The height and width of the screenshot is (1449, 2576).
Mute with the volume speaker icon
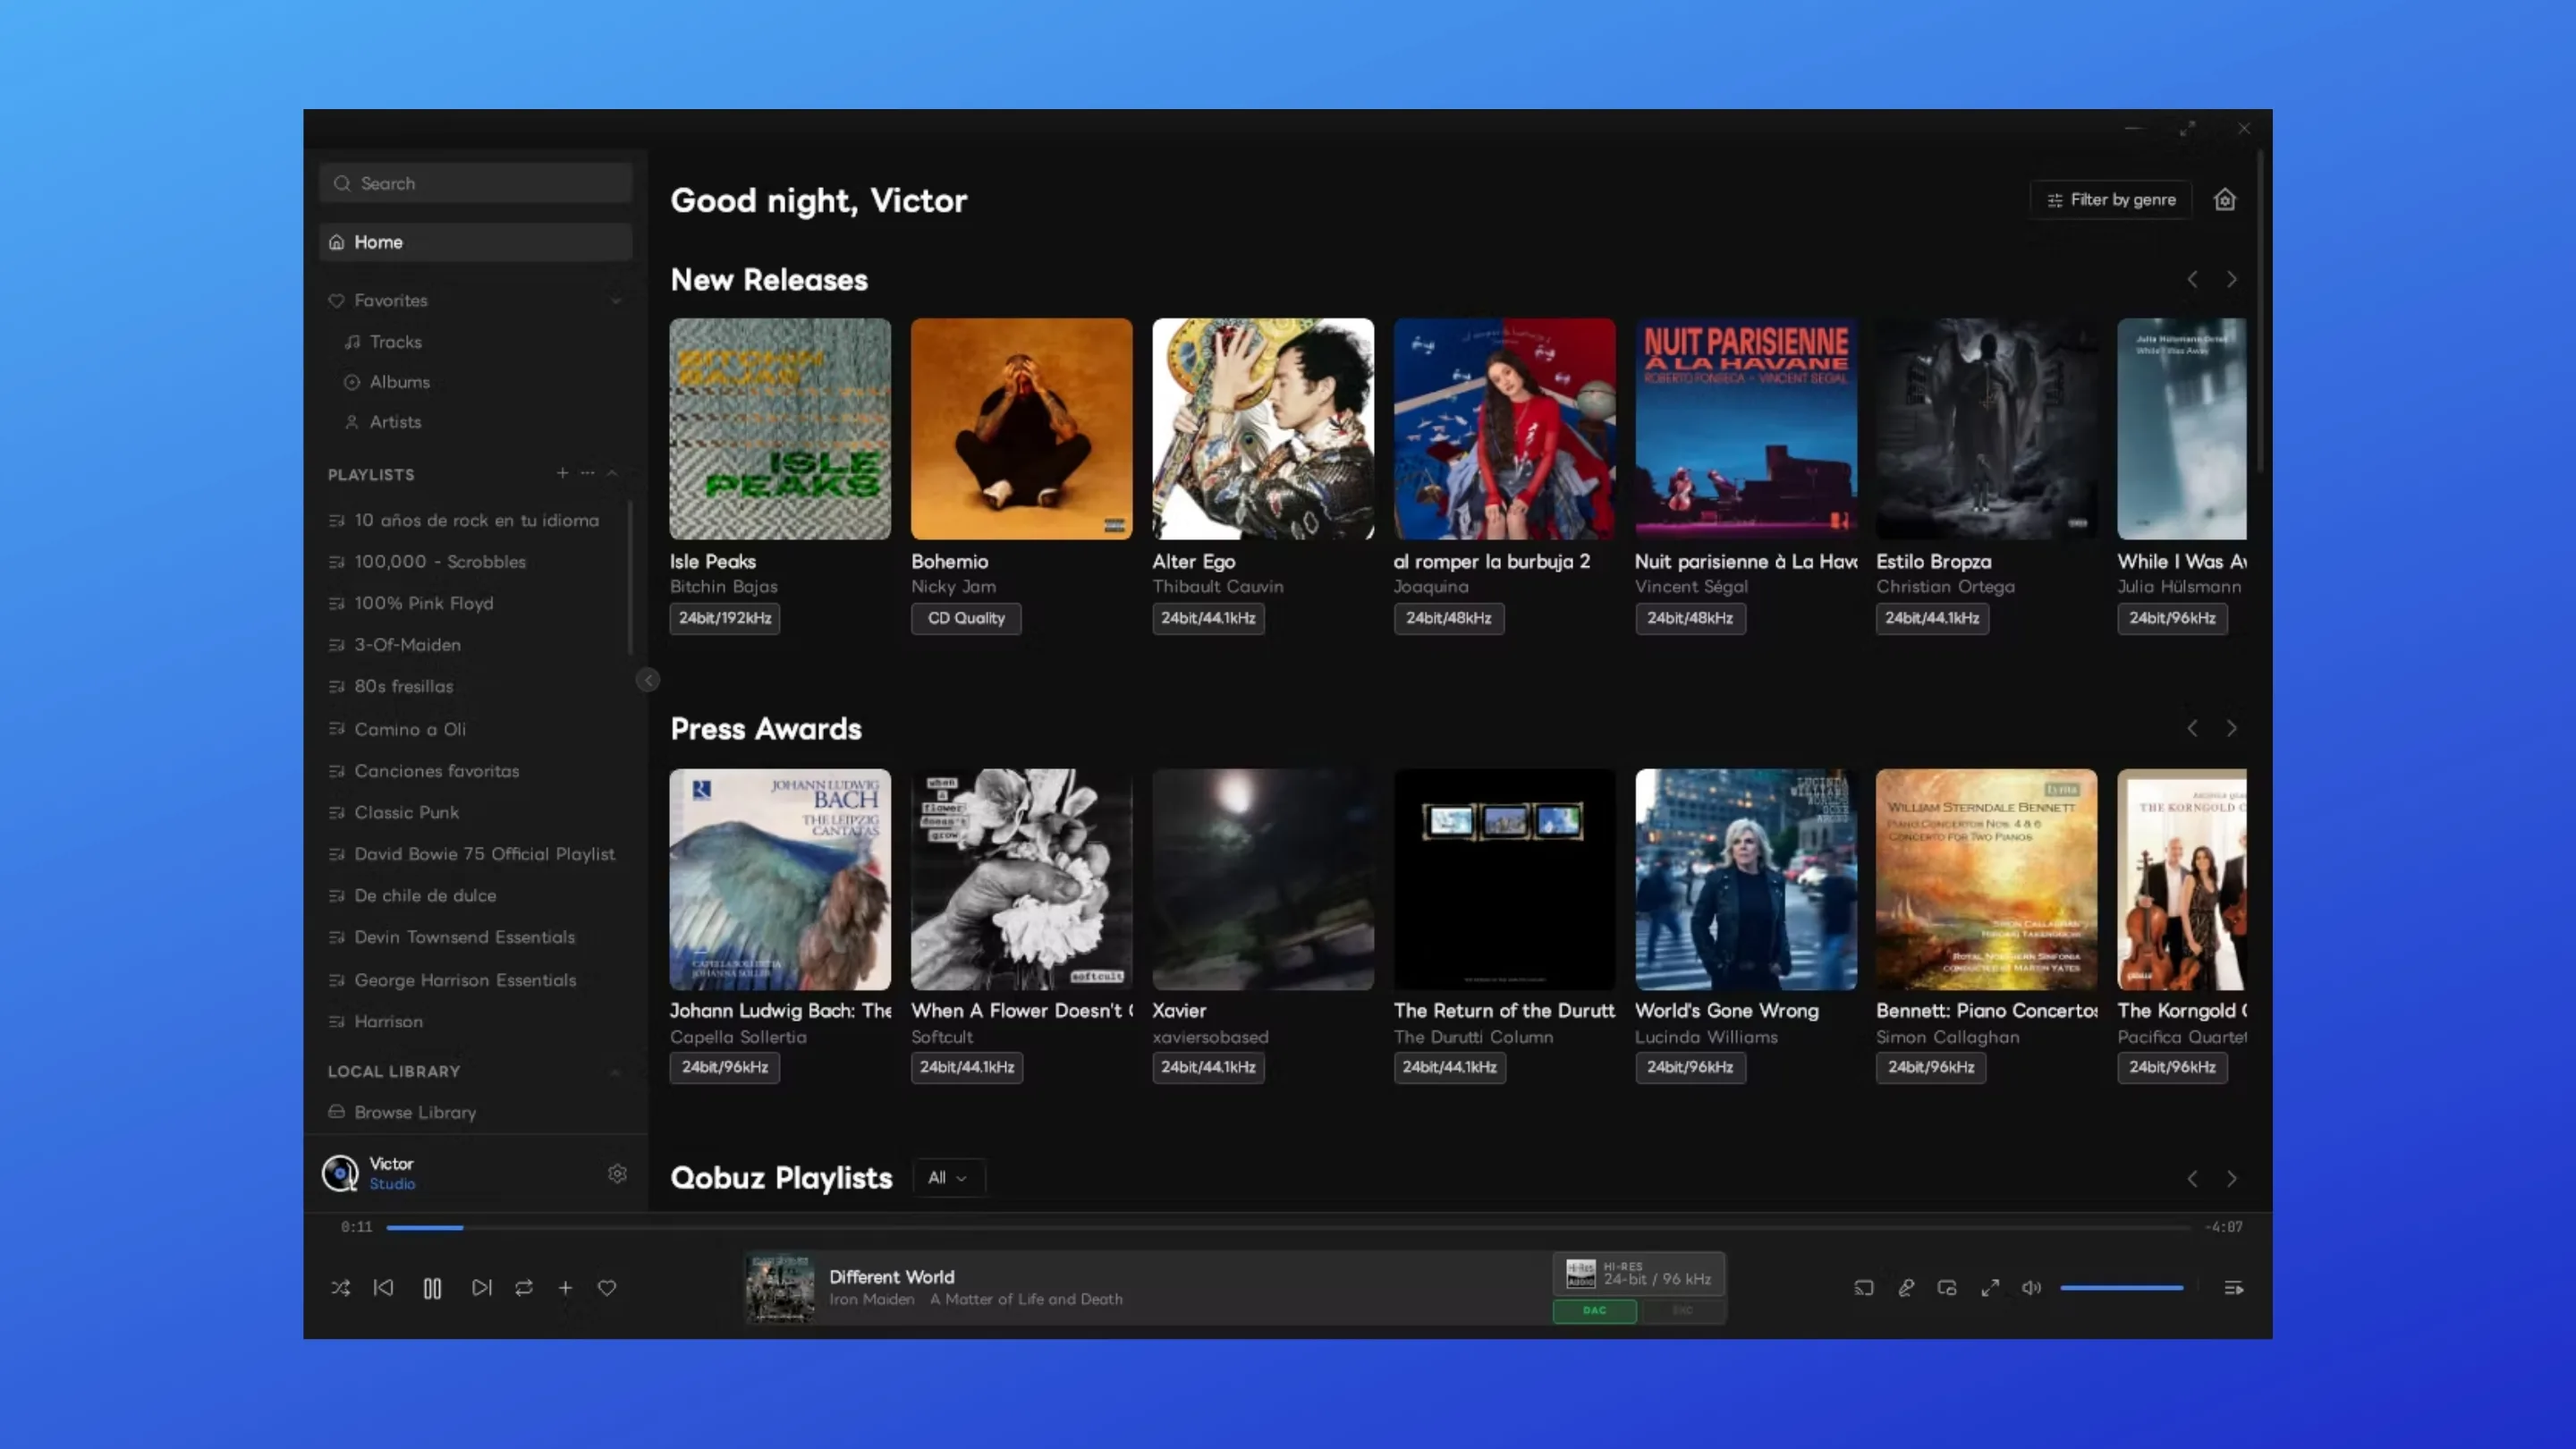pos(2031,1288)
